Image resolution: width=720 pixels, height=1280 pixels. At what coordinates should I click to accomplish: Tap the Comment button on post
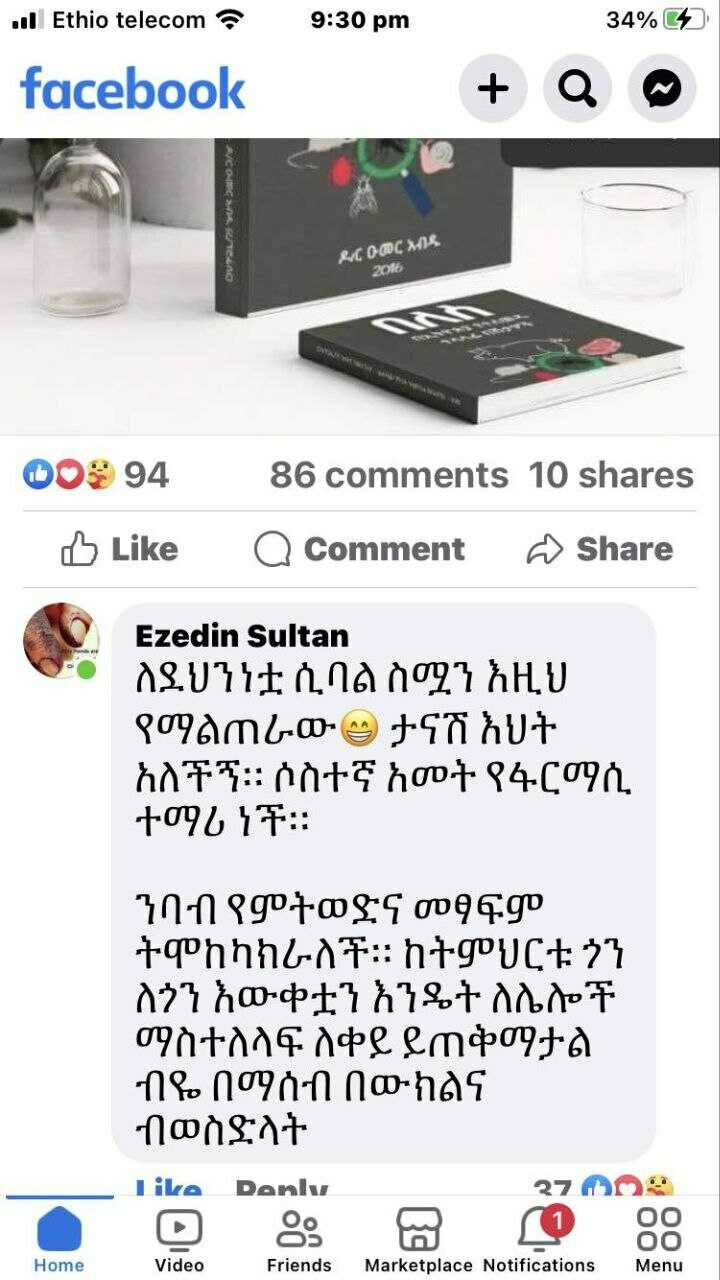click(359, 549)
